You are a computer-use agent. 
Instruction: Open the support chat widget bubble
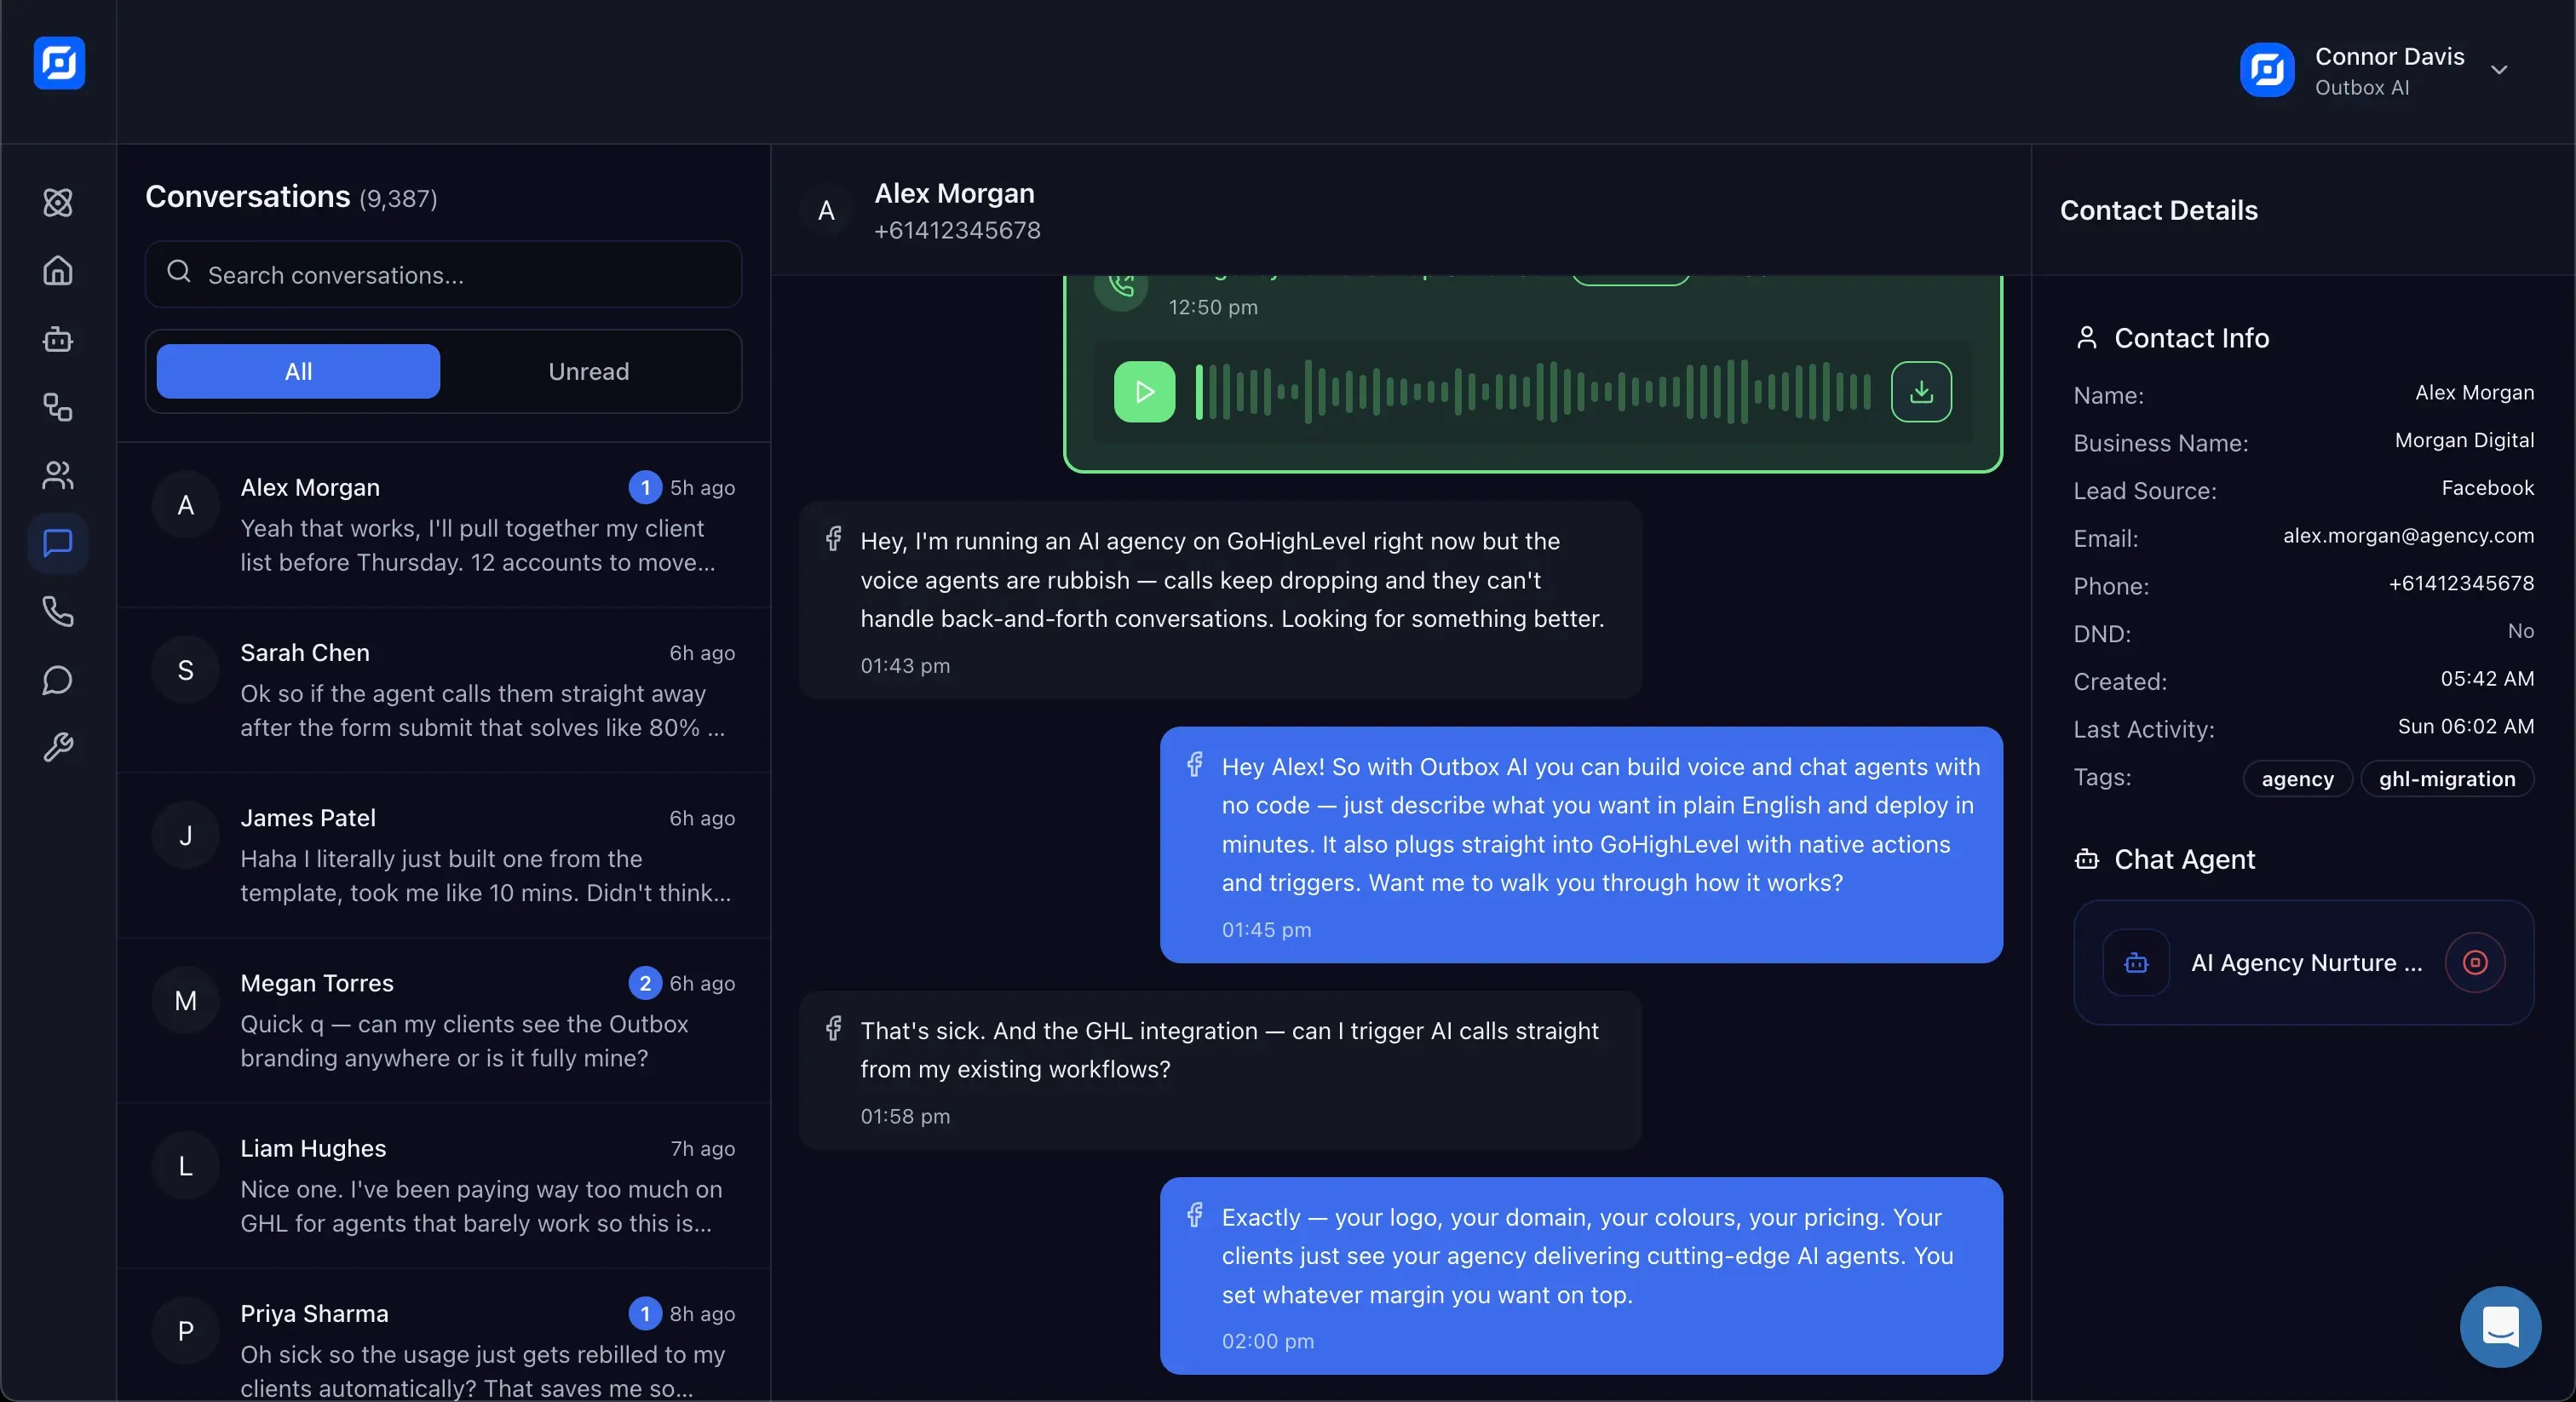(x=2500, y=1326)
